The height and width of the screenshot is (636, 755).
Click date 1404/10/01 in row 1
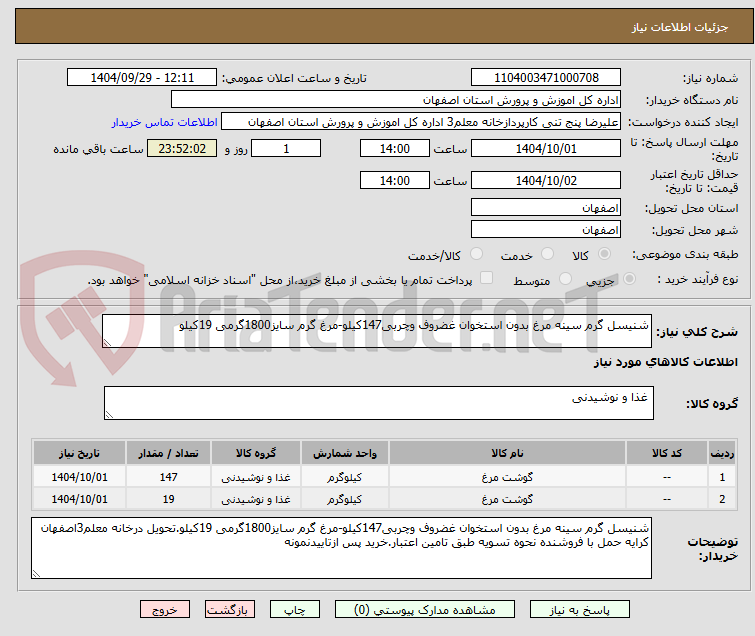(x=79, y=477)
